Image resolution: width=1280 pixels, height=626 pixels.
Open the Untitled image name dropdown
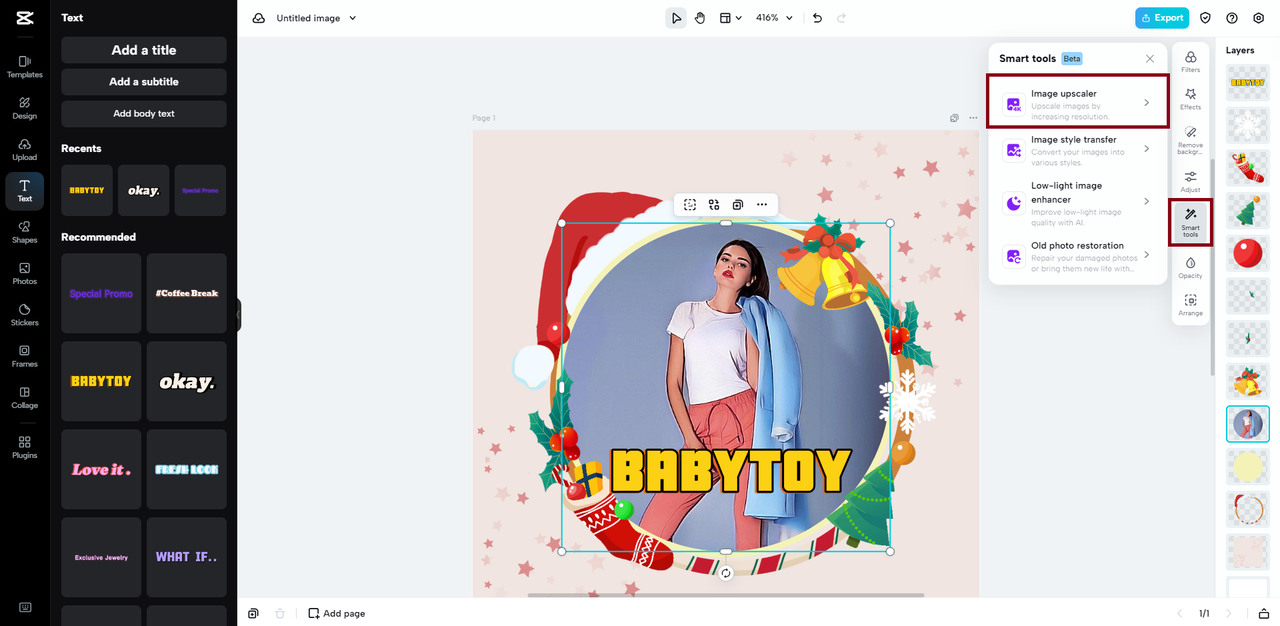pyautogui.click(x=317, y=18)
